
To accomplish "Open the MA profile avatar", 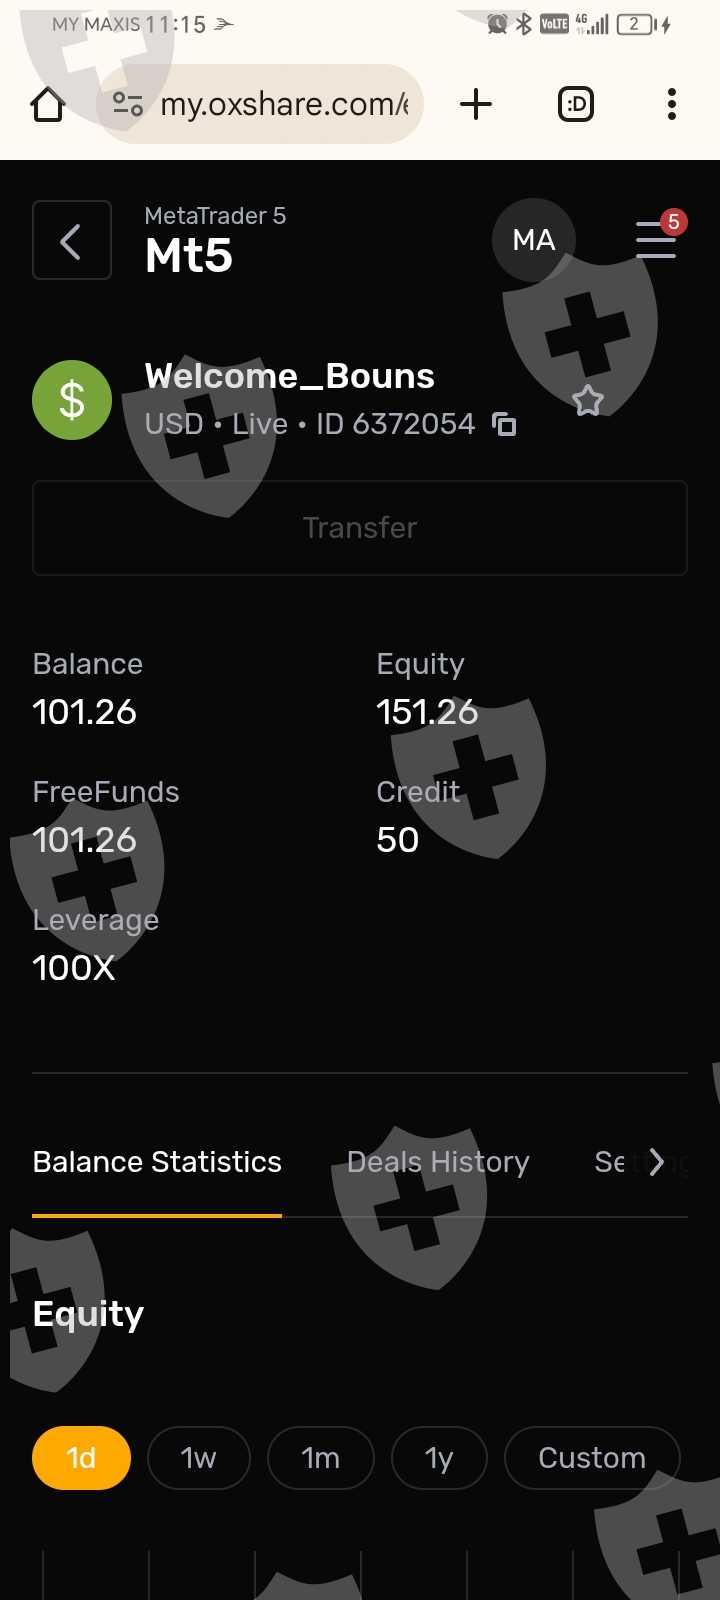I will 533,240.
